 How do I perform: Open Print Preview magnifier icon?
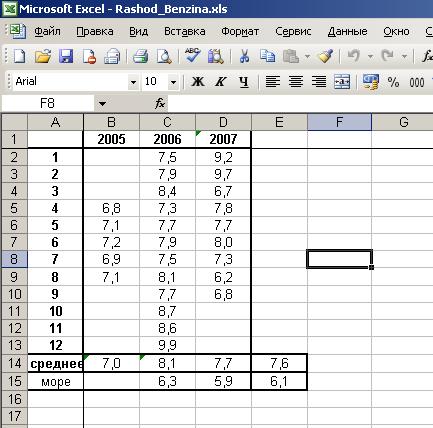[x=164, y=56]
